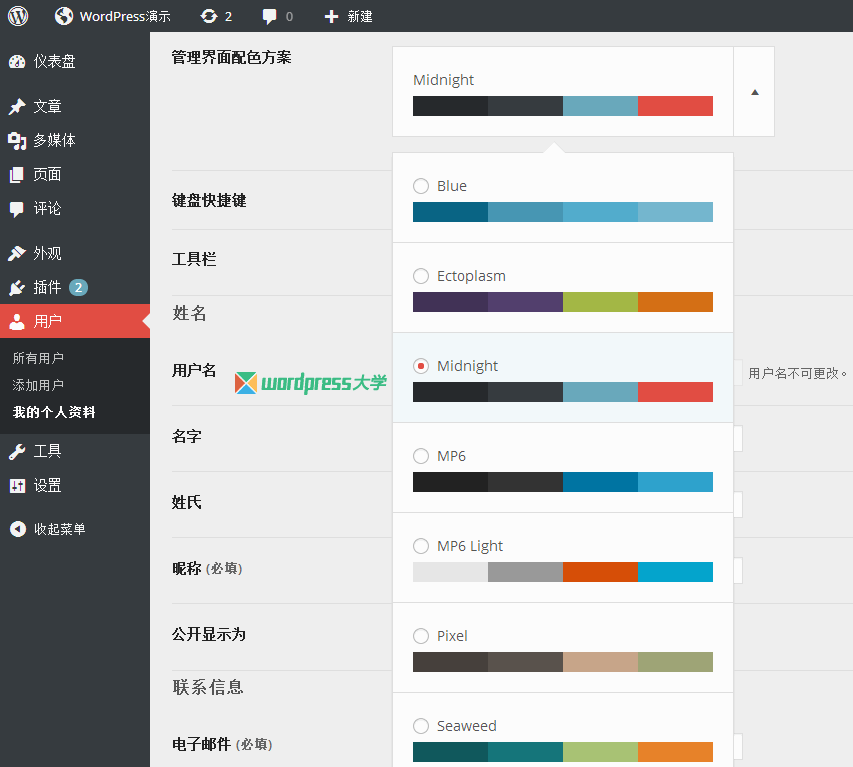Image resolution: width=853 pixels, height=767 pixels.
Task: Select the Ectoplasm color scheme radio
Action: tap(421, 276)
